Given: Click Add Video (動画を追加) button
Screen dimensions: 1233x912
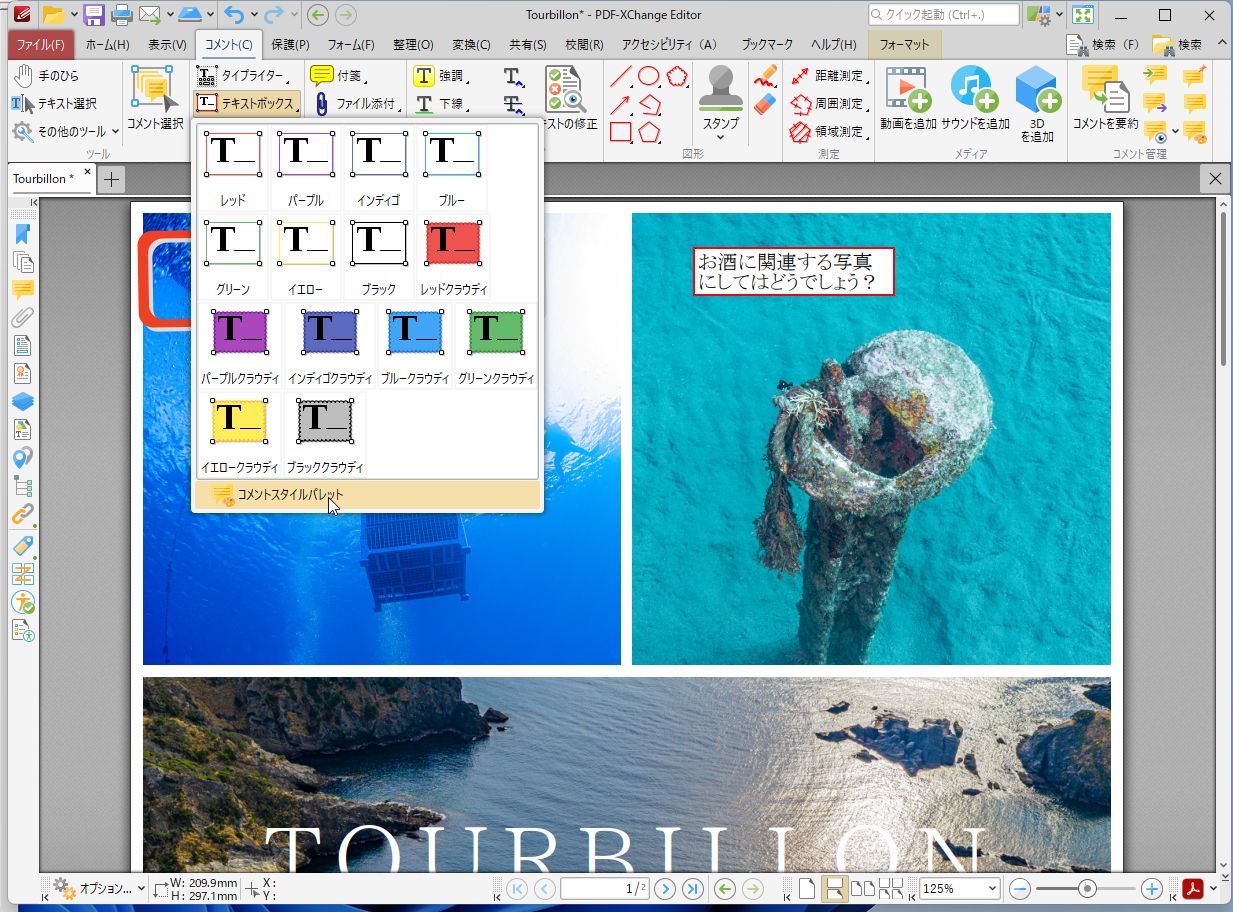Looking at the screenshot, I should 908,98.
